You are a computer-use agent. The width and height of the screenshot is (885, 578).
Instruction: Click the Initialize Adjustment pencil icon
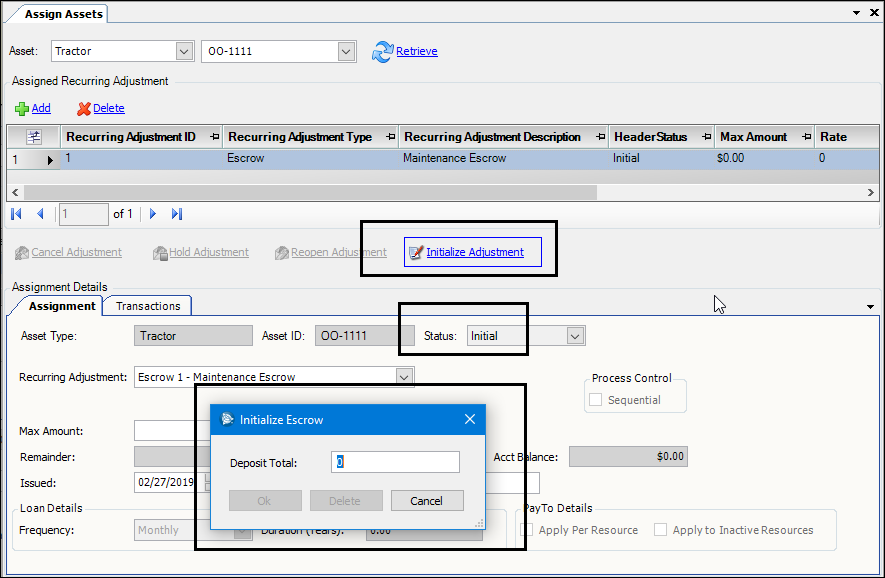416,252
